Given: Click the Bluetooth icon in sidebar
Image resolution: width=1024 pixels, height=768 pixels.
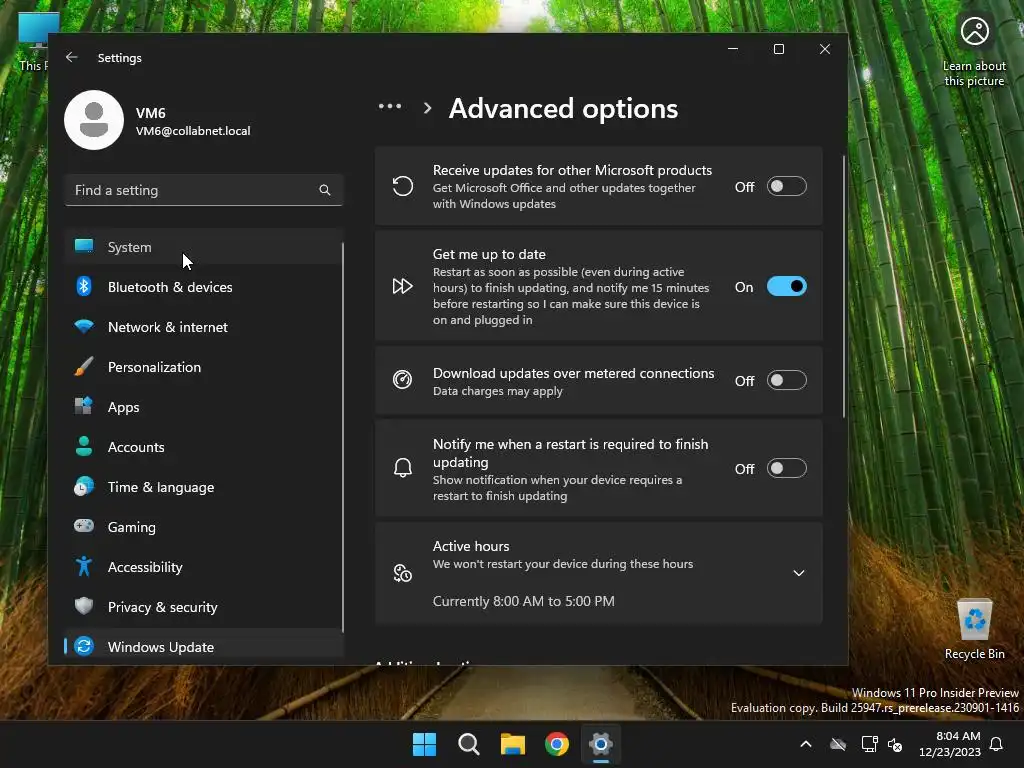Looking at the screenshot, I should pyautogui.click(x=84, y=286).
